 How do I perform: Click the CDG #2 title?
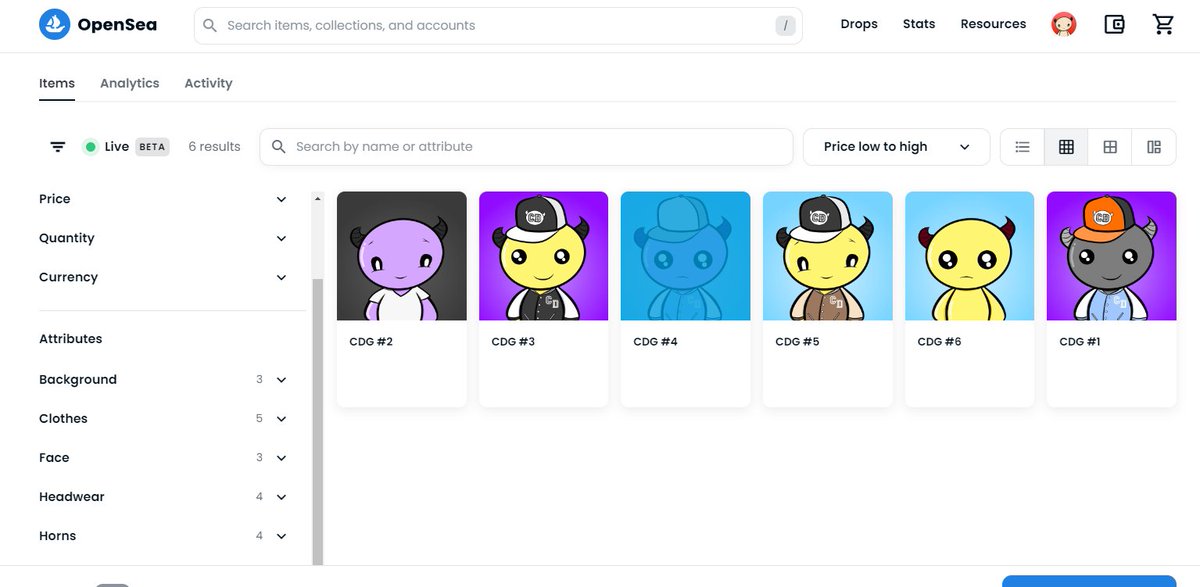point(371,342)
